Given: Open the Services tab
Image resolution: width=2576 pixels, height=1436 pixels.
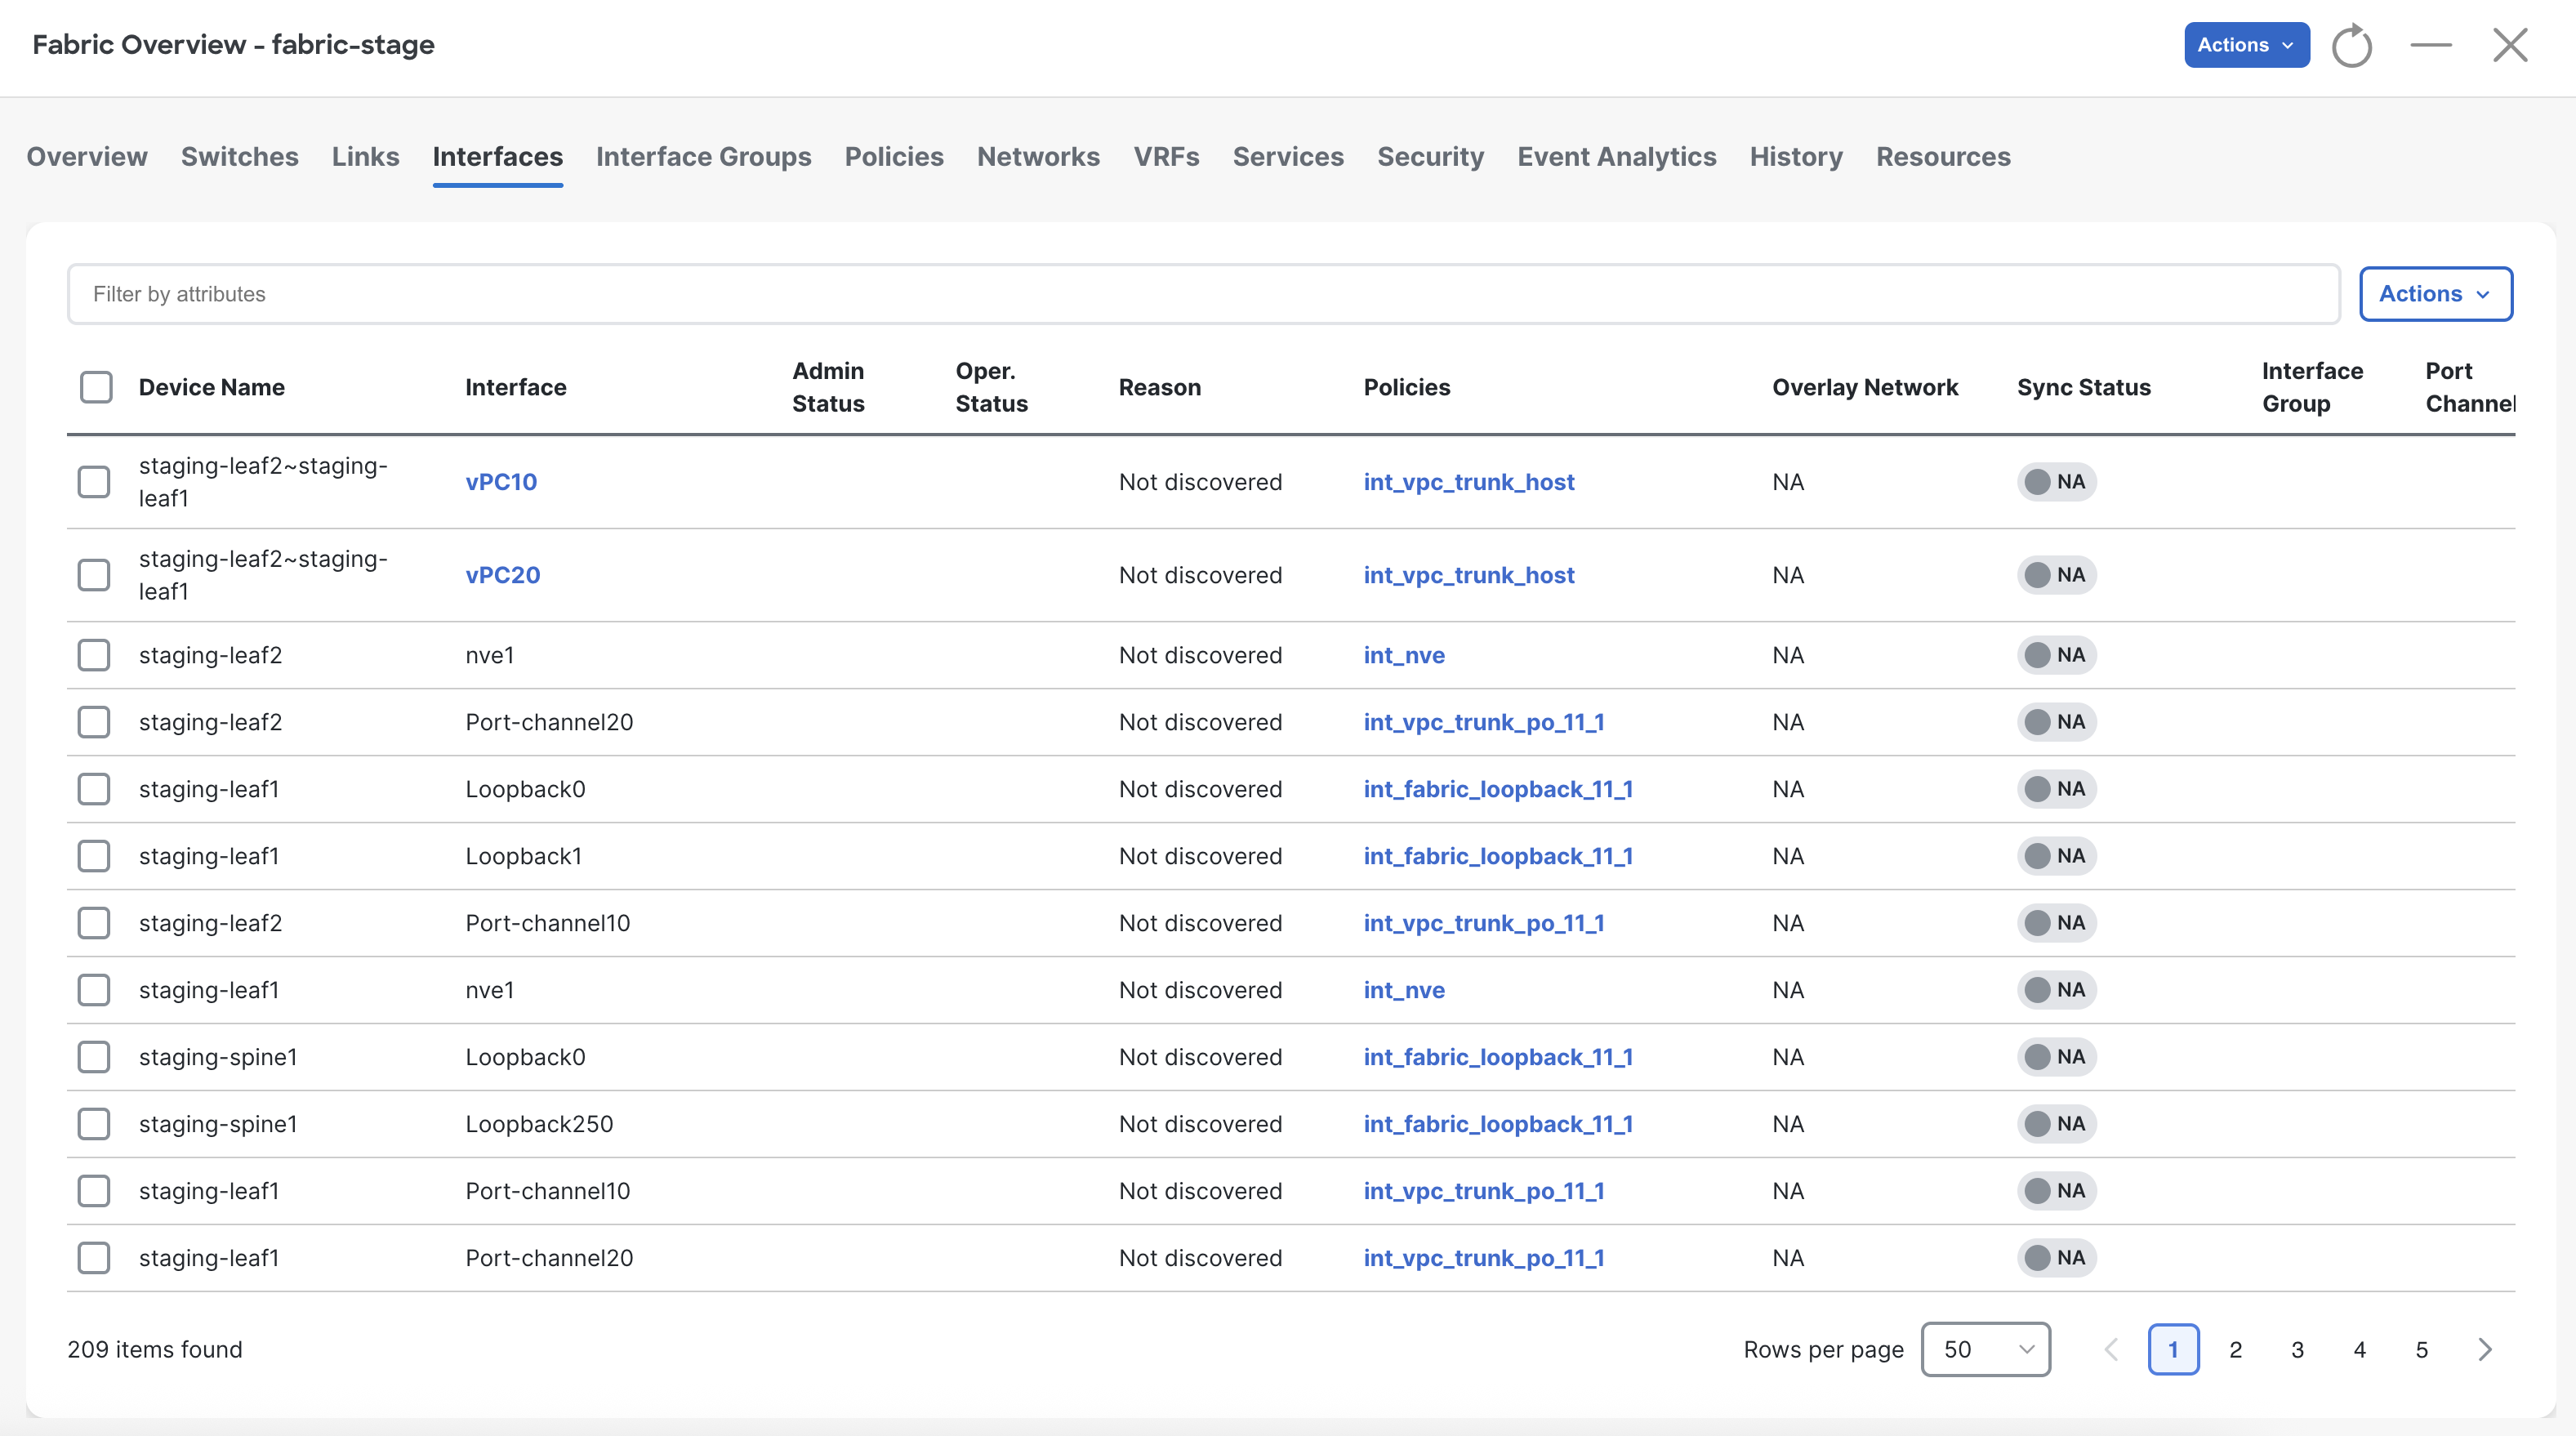Looking at the screenshot, I should click(x=1288, y=157).
